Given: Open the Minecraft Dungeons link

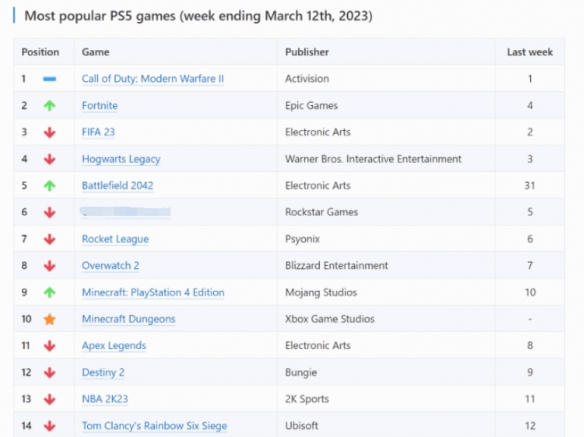Looking at the screenshot, I should tap(128, 319).
